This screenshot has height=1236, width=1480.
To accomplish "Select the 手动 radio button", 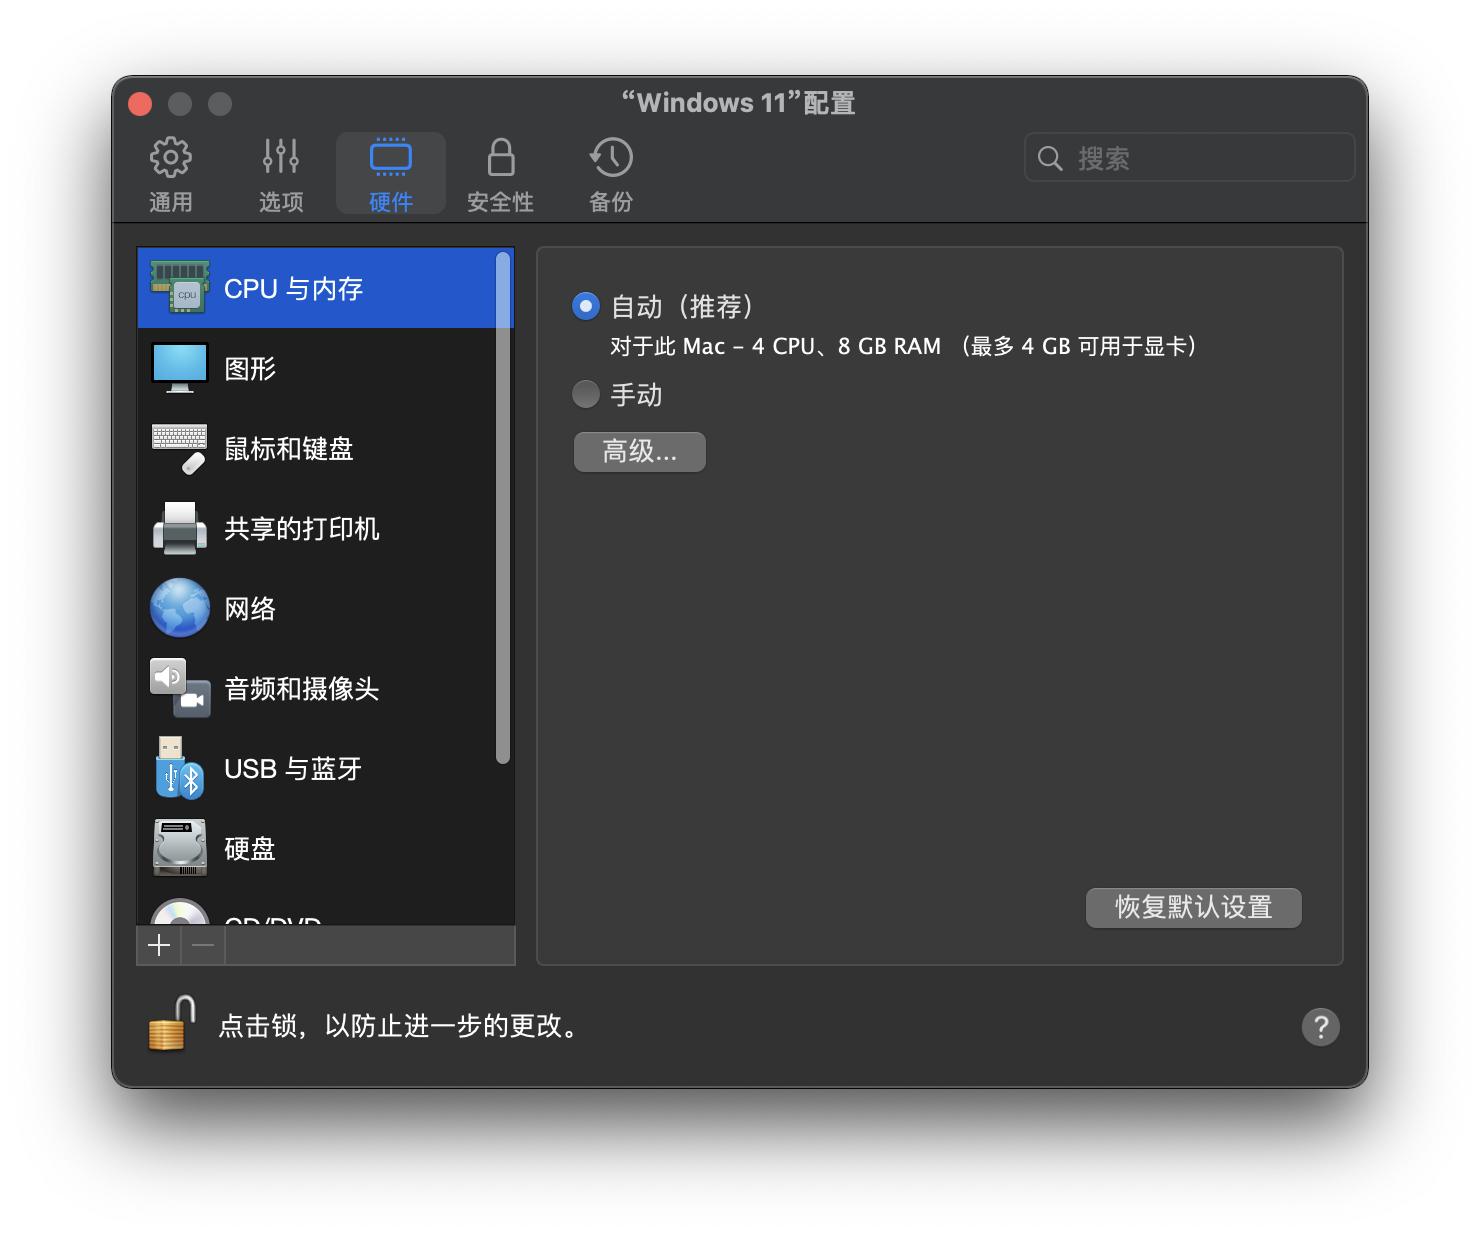I will [585, 394].
